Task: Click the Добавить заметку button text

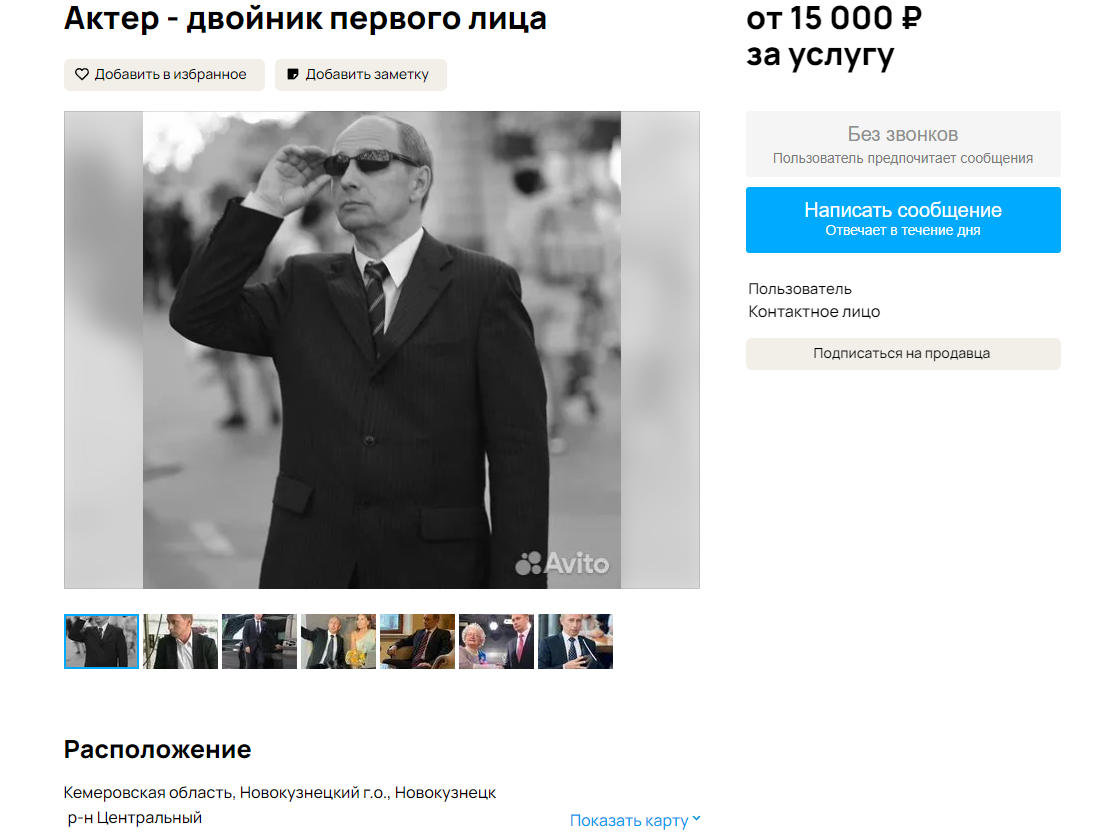Action: point(367,74)
